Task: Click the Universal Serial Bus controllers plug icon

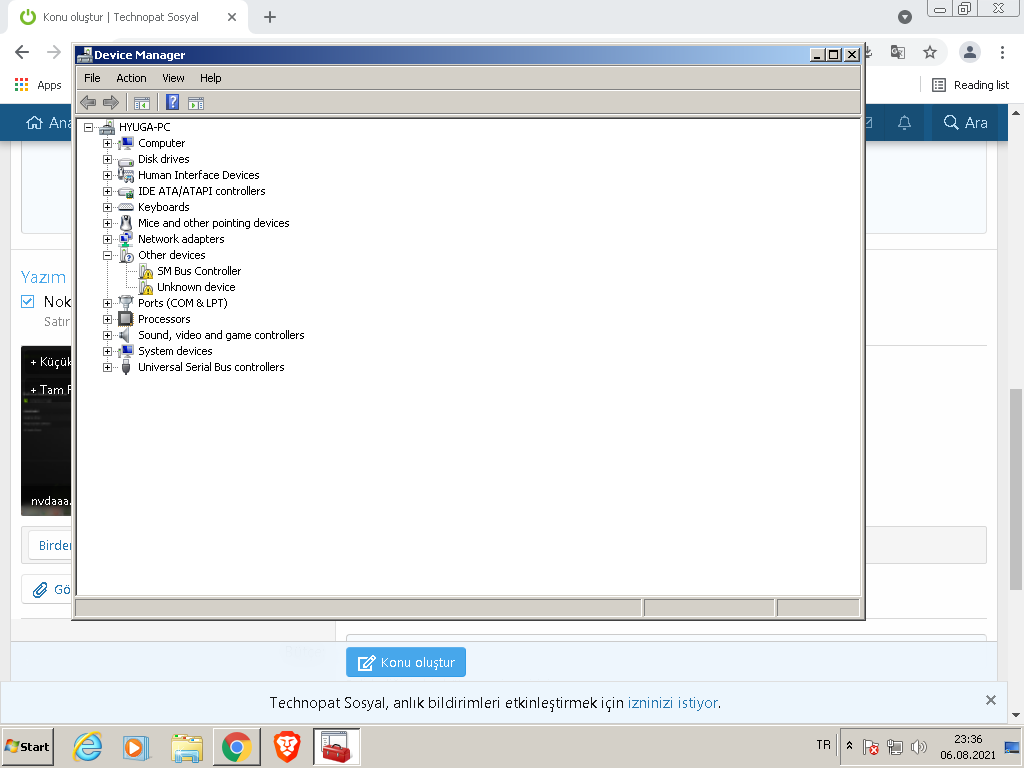Action: 125,367
